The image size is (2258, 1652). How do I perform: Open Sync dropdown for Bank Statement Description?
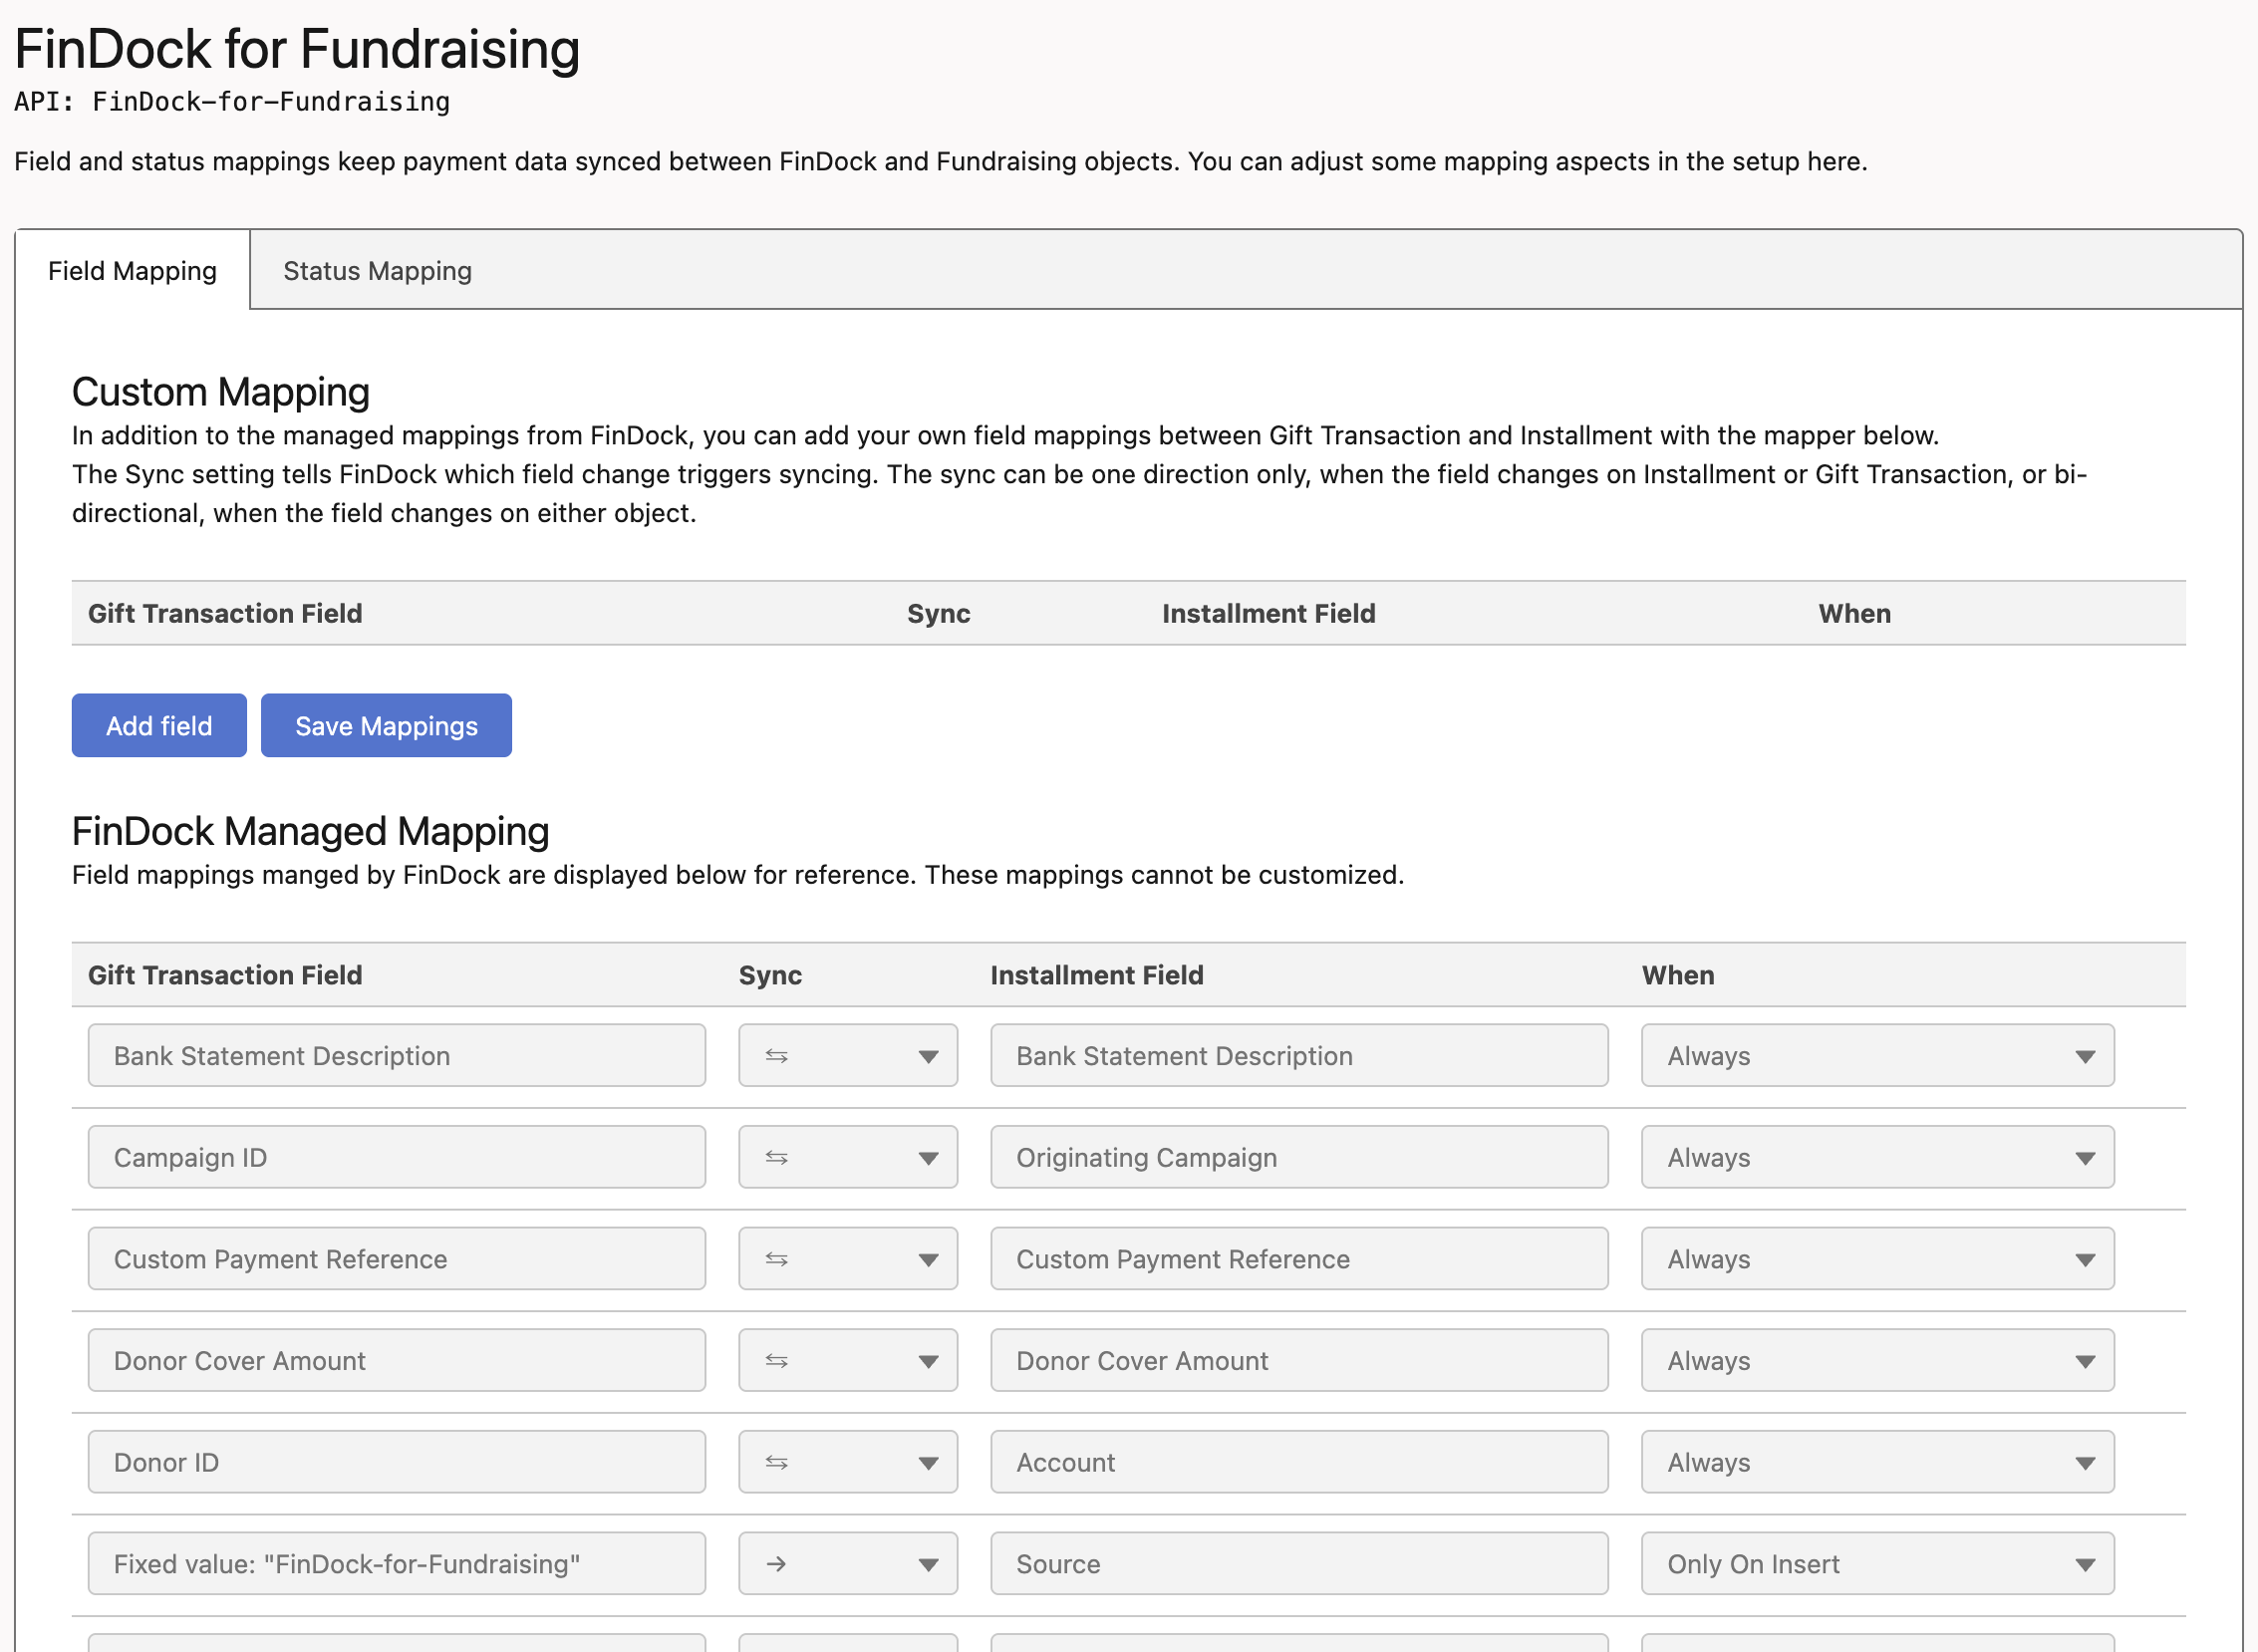847,1056
